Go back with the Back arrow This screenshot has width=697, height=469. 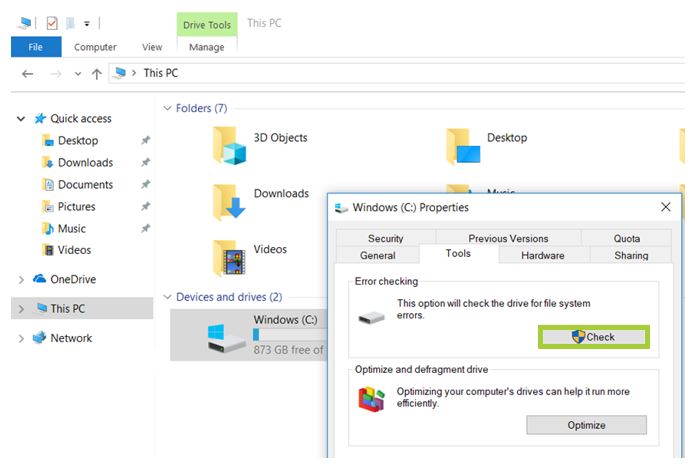coord(28,74)
